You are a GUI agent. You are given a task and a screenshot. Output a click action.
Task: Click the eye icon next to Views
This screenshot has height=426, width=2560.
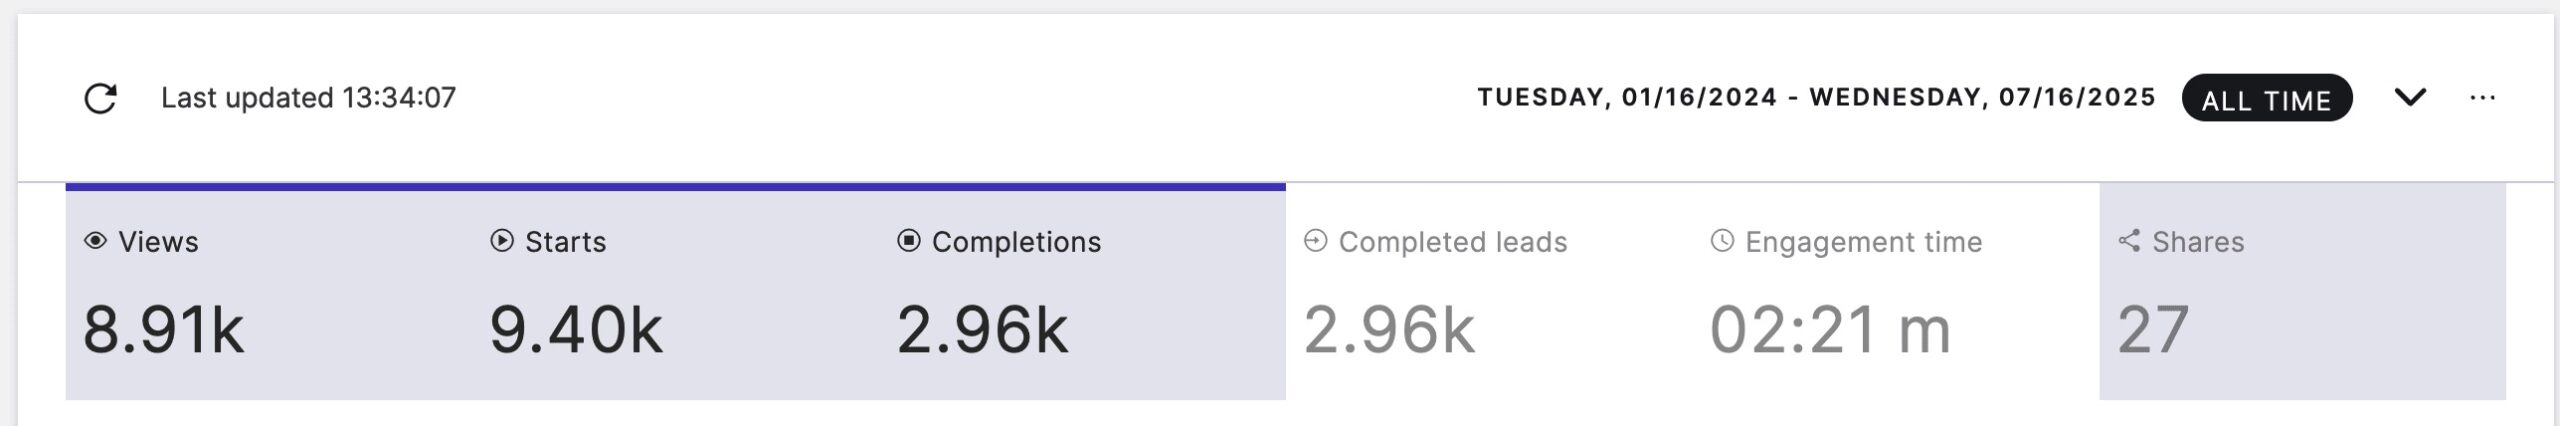[x=96, y=241]
